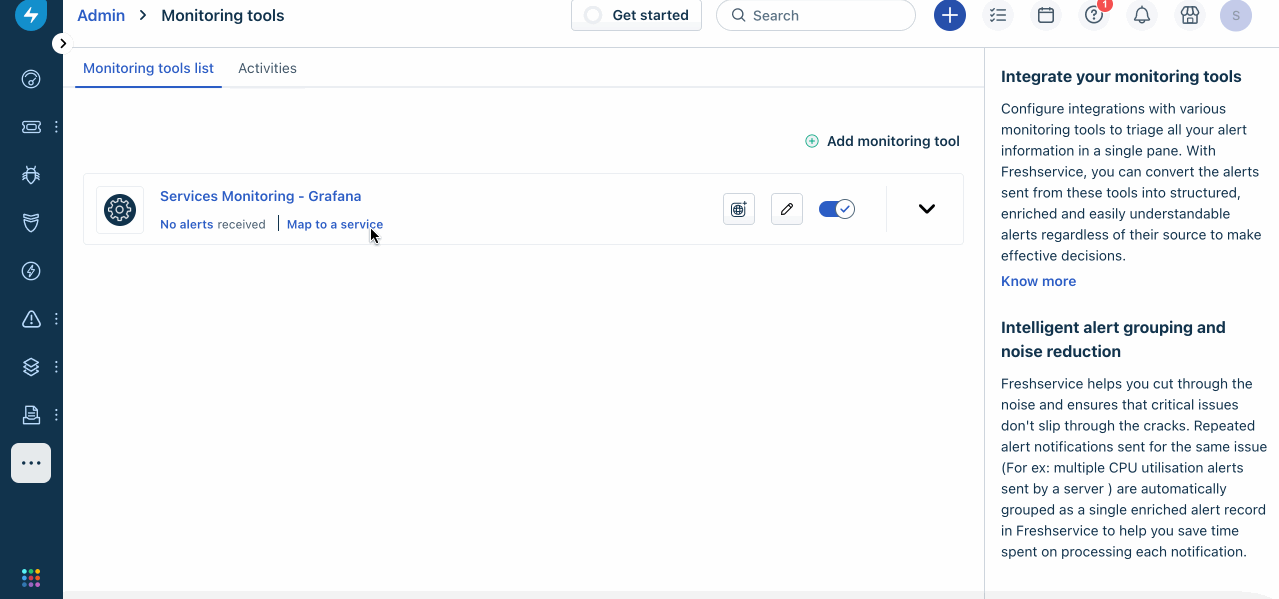Open the Problems bug icon in sidebar
Viewport: 1279px width, 599px height.
click(x=31, y=175)
